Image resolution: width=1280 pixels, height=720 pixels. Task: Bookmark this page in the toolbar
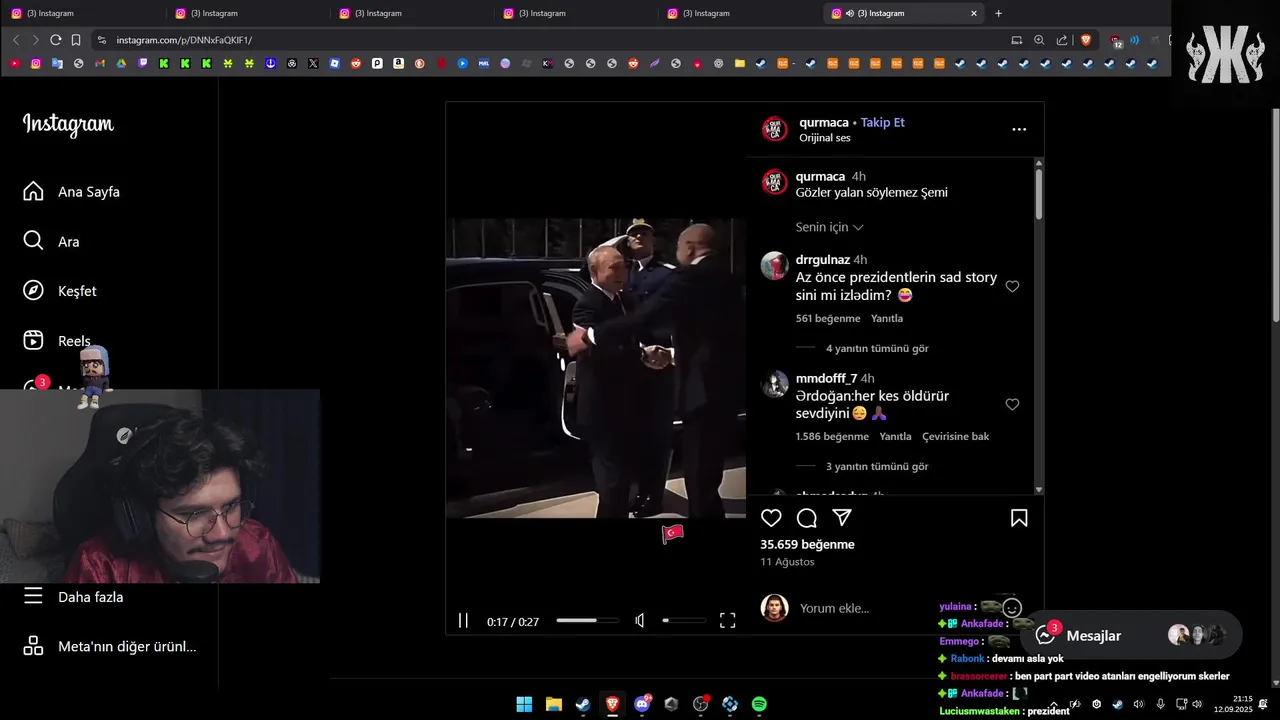tap(76, 40)
